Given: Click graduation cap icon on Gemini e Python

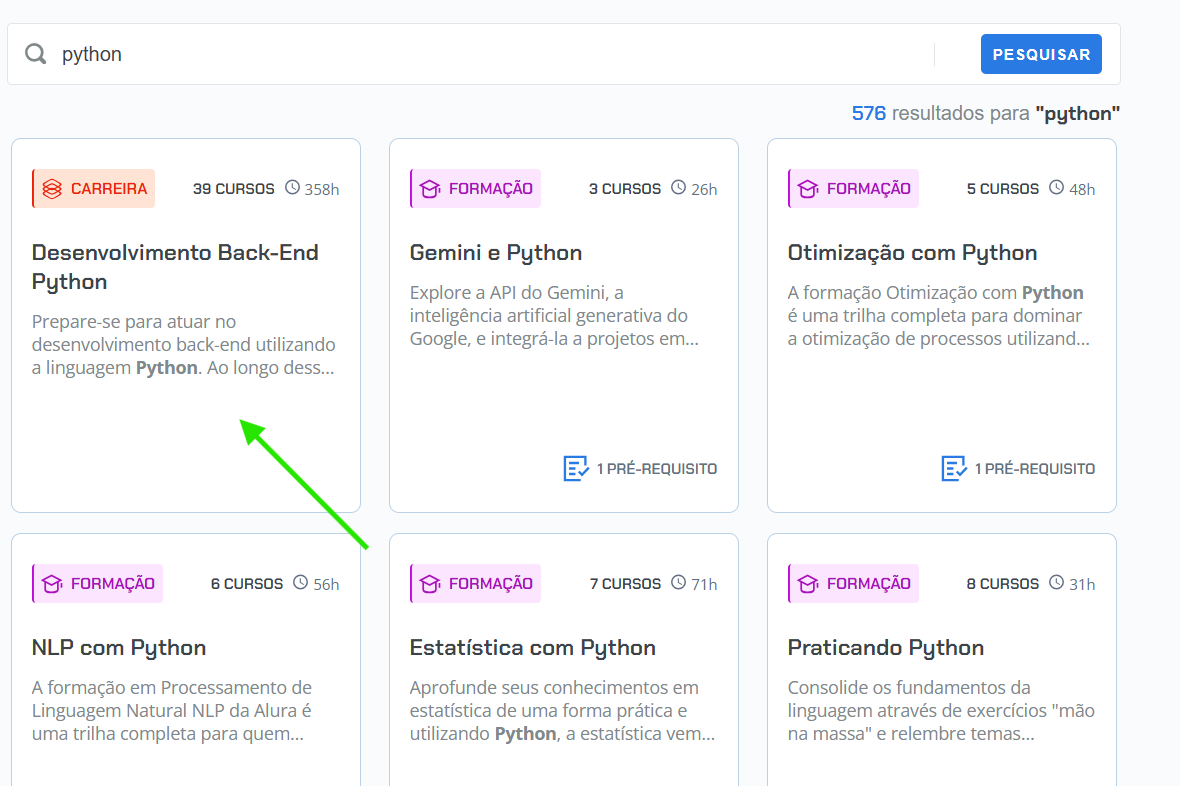Looking at the screenshot, I should (430, 189).
